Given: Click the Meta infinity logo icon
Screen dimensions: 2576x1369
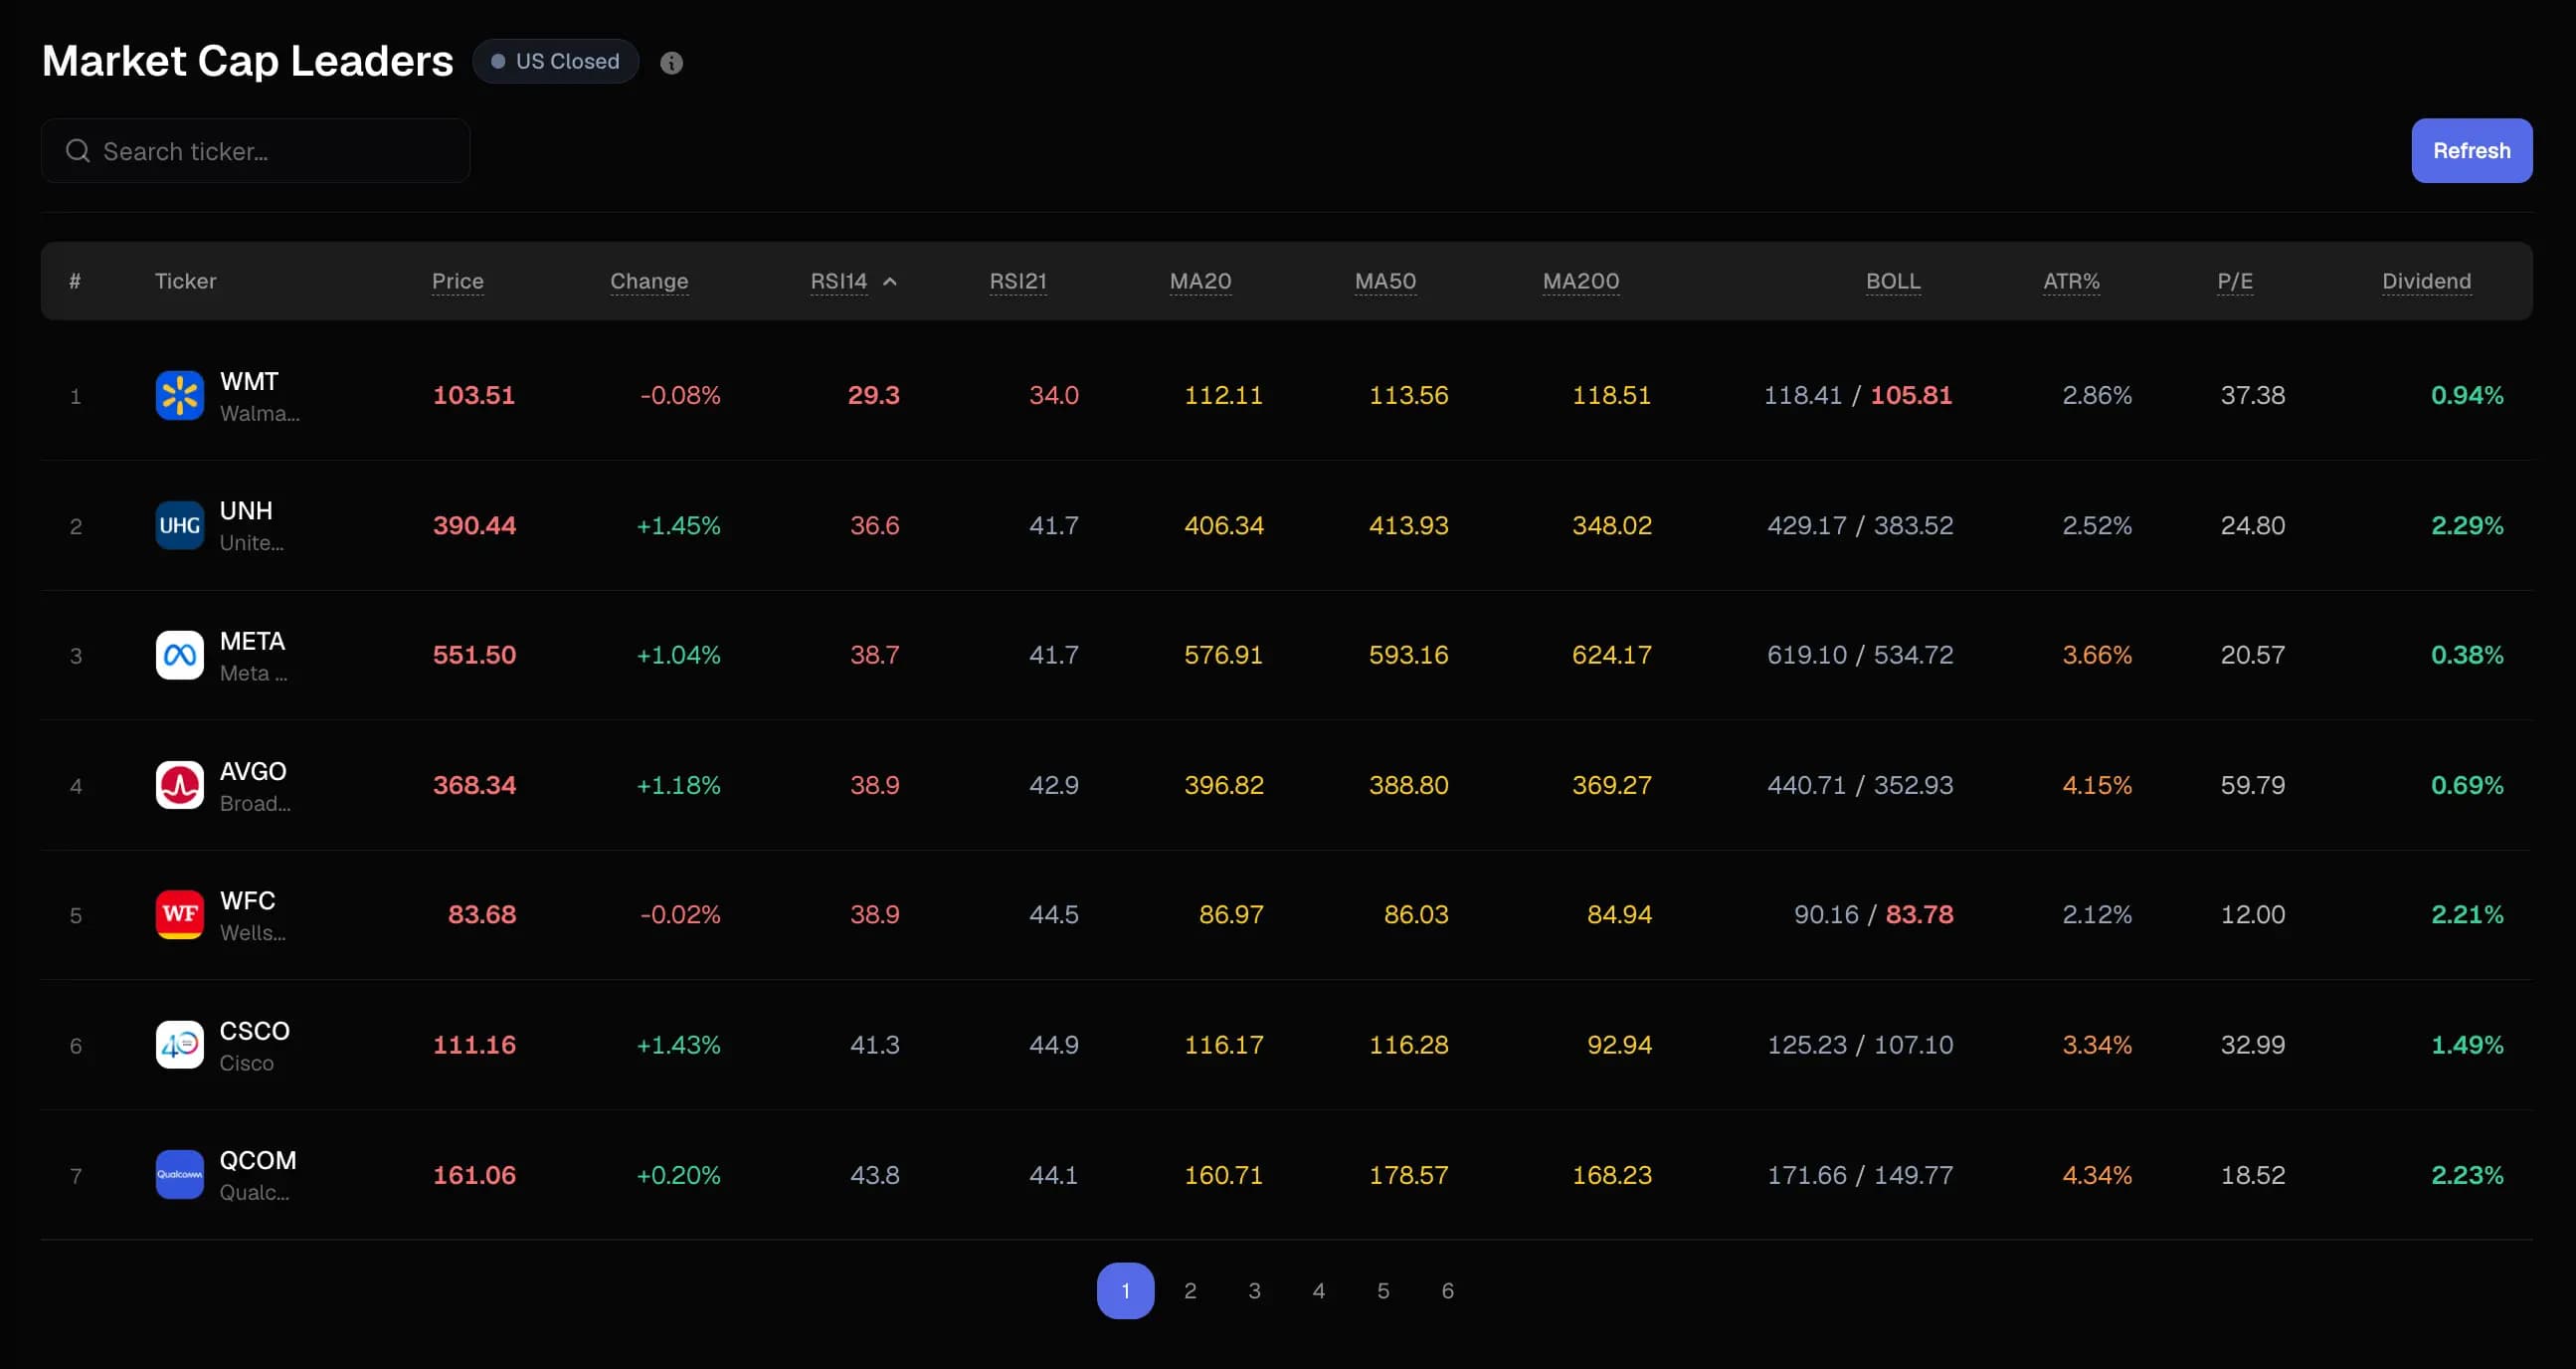Looking at the screenshot, I should [x=180, y=655].
